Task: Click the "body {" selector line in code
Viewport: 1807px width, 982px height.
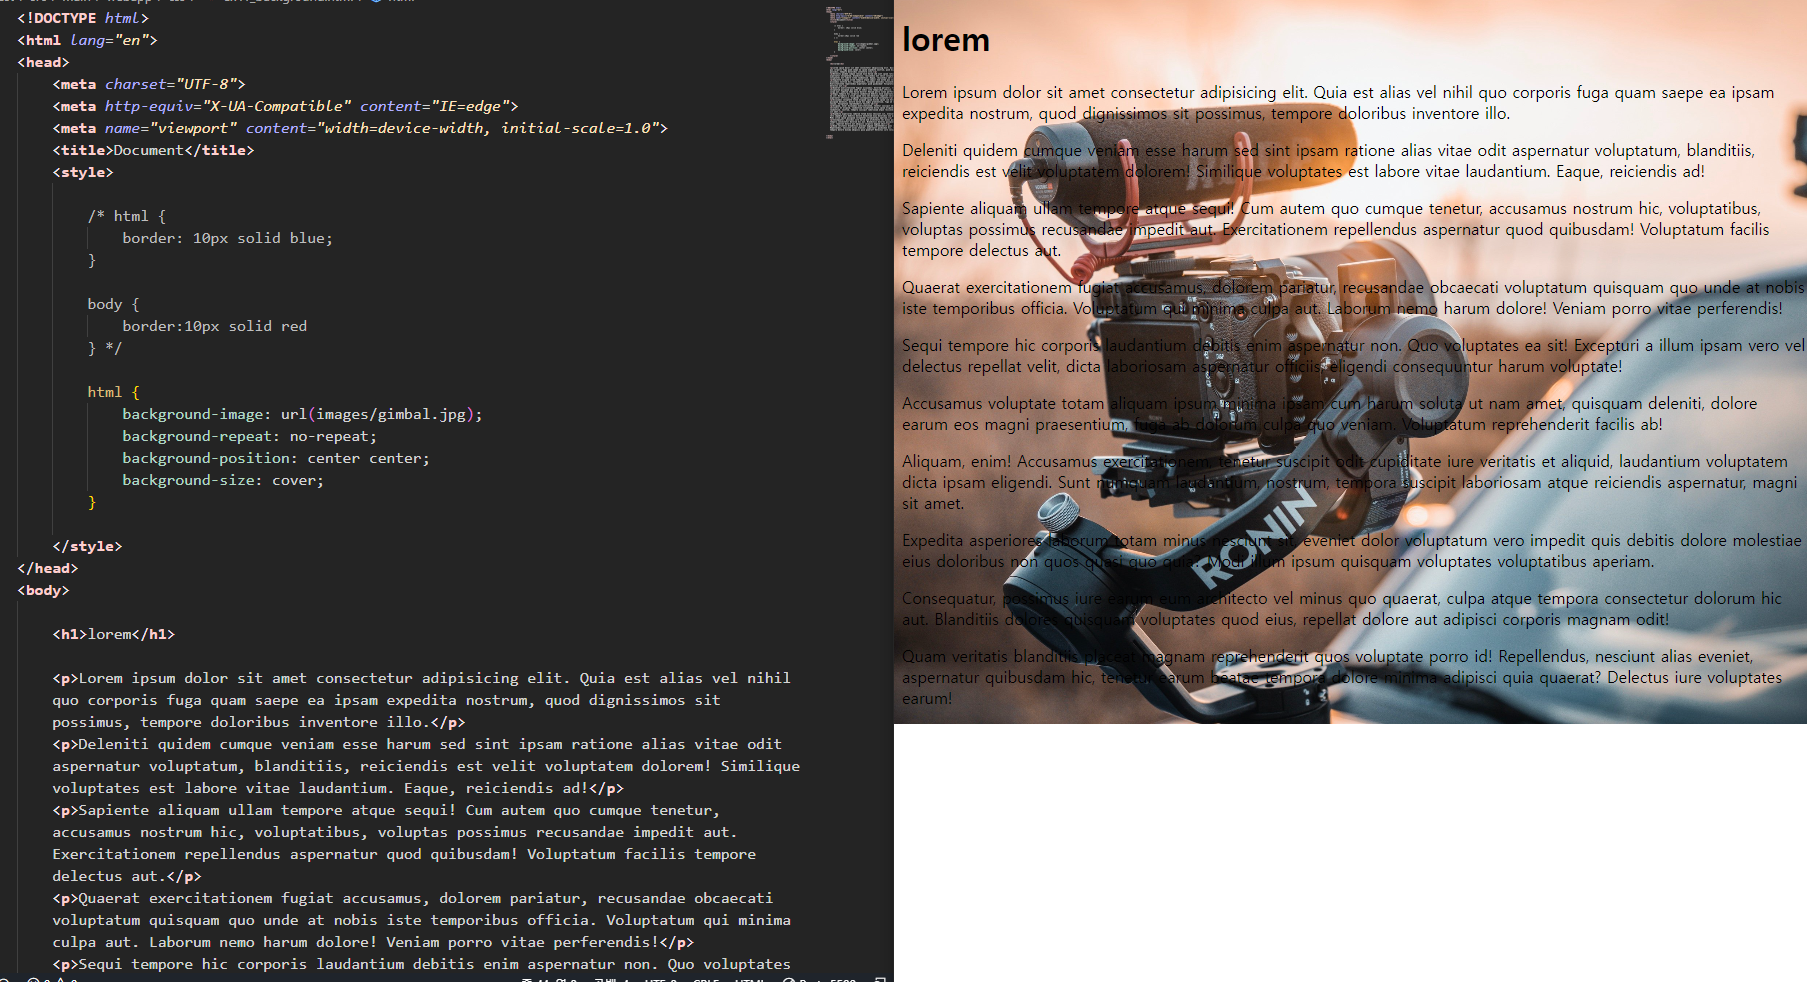Action: pos(113,304)
